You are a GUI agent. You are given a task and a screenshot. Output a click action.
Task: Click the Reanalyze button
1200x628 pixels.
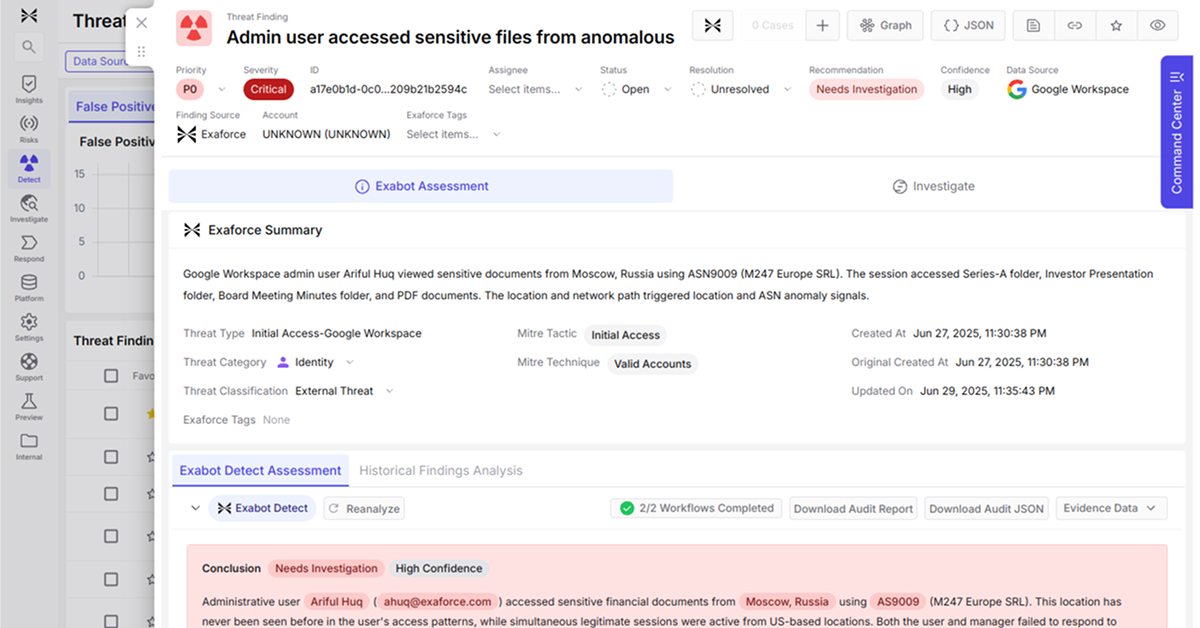coord(364,508)
